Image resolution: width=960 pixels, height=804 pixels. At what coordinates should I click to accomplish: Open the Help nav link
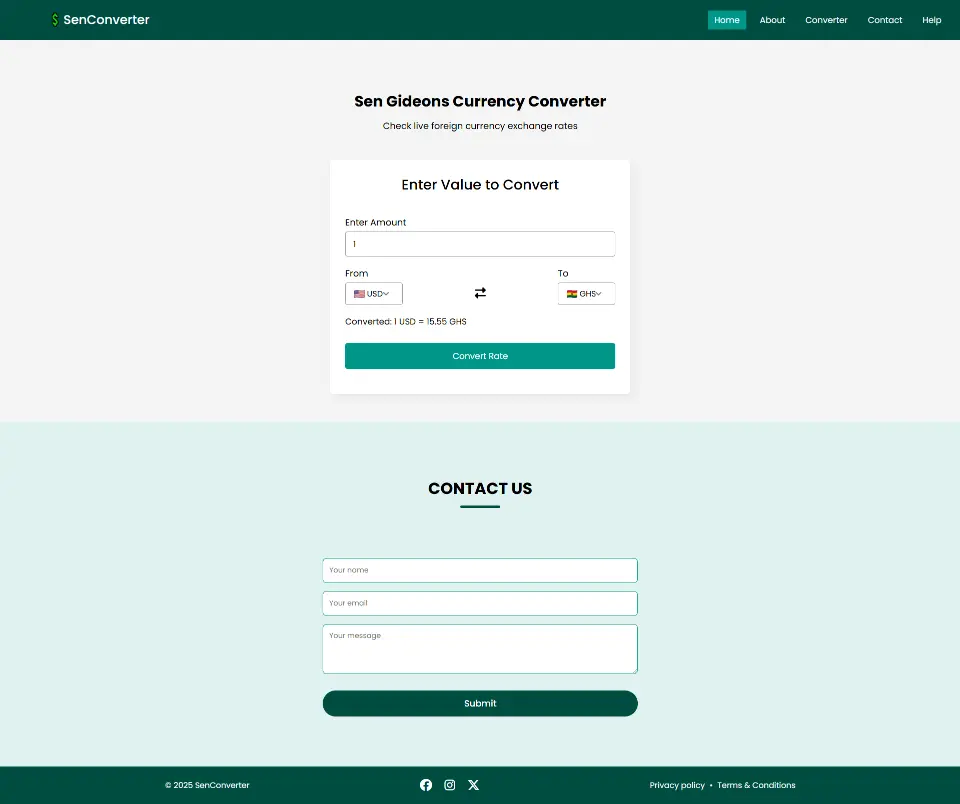[x=931, y=20]
